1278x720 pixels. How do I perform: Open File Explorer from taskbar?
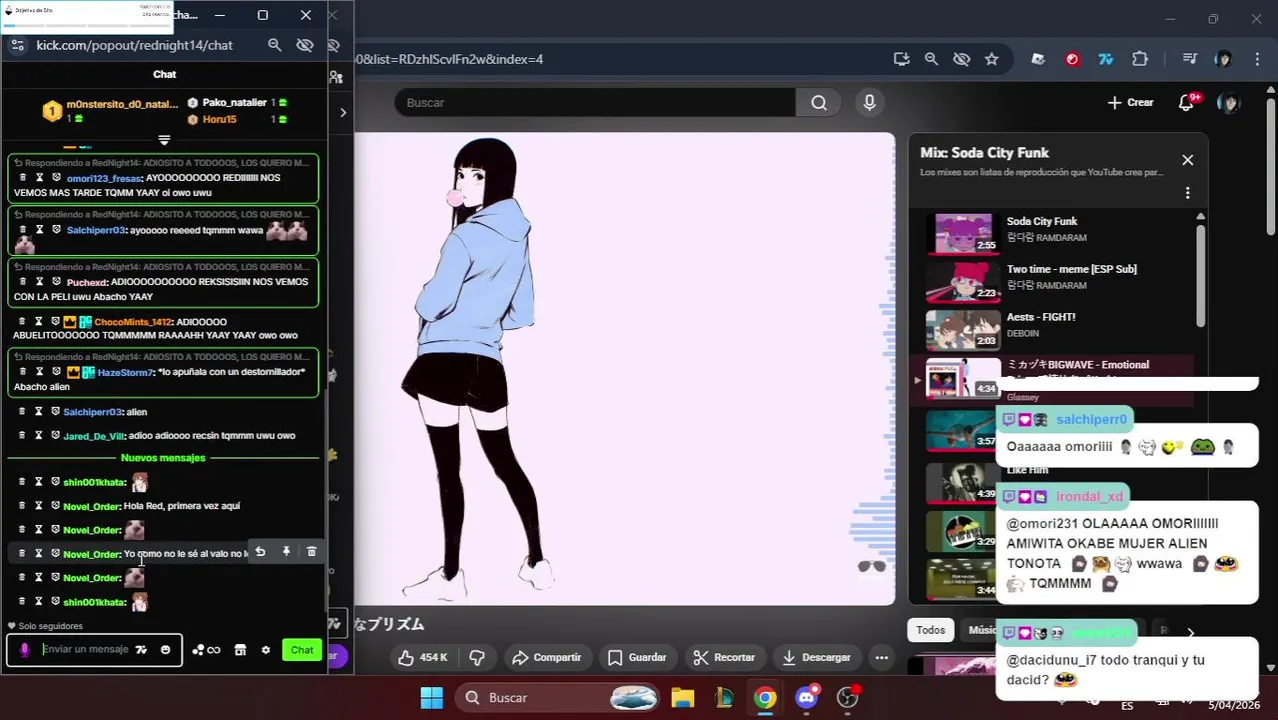coord(682,697)
